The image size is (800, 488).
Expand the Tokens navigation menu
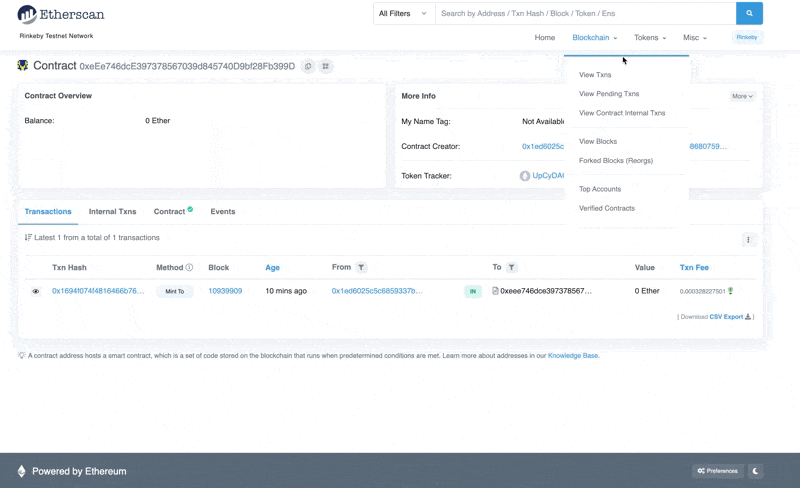[650, 38]
